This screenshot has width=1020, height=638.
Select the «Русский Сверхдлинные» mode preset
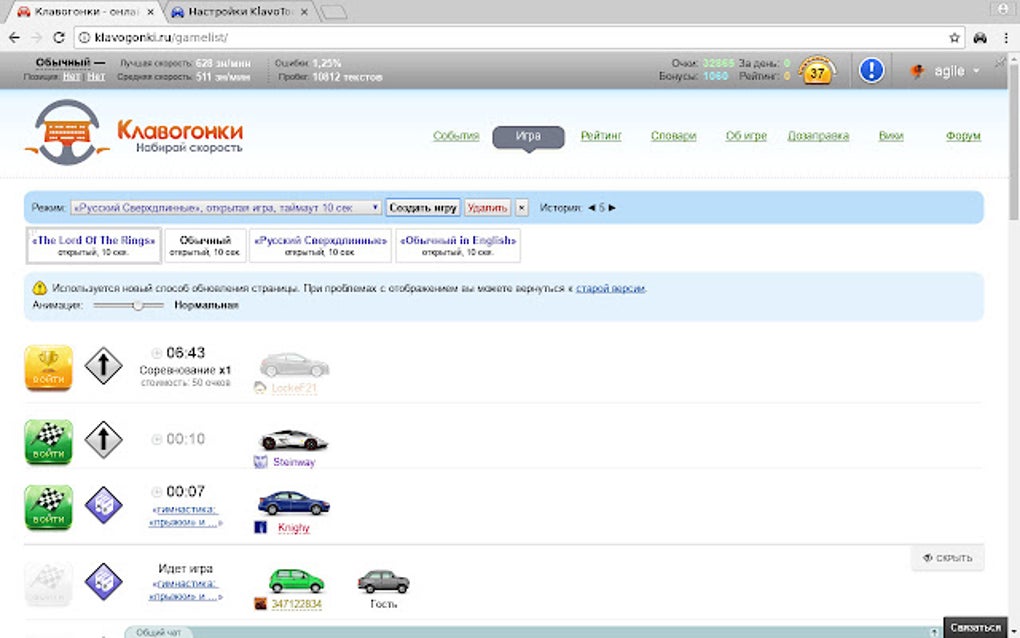pos(320,245)
